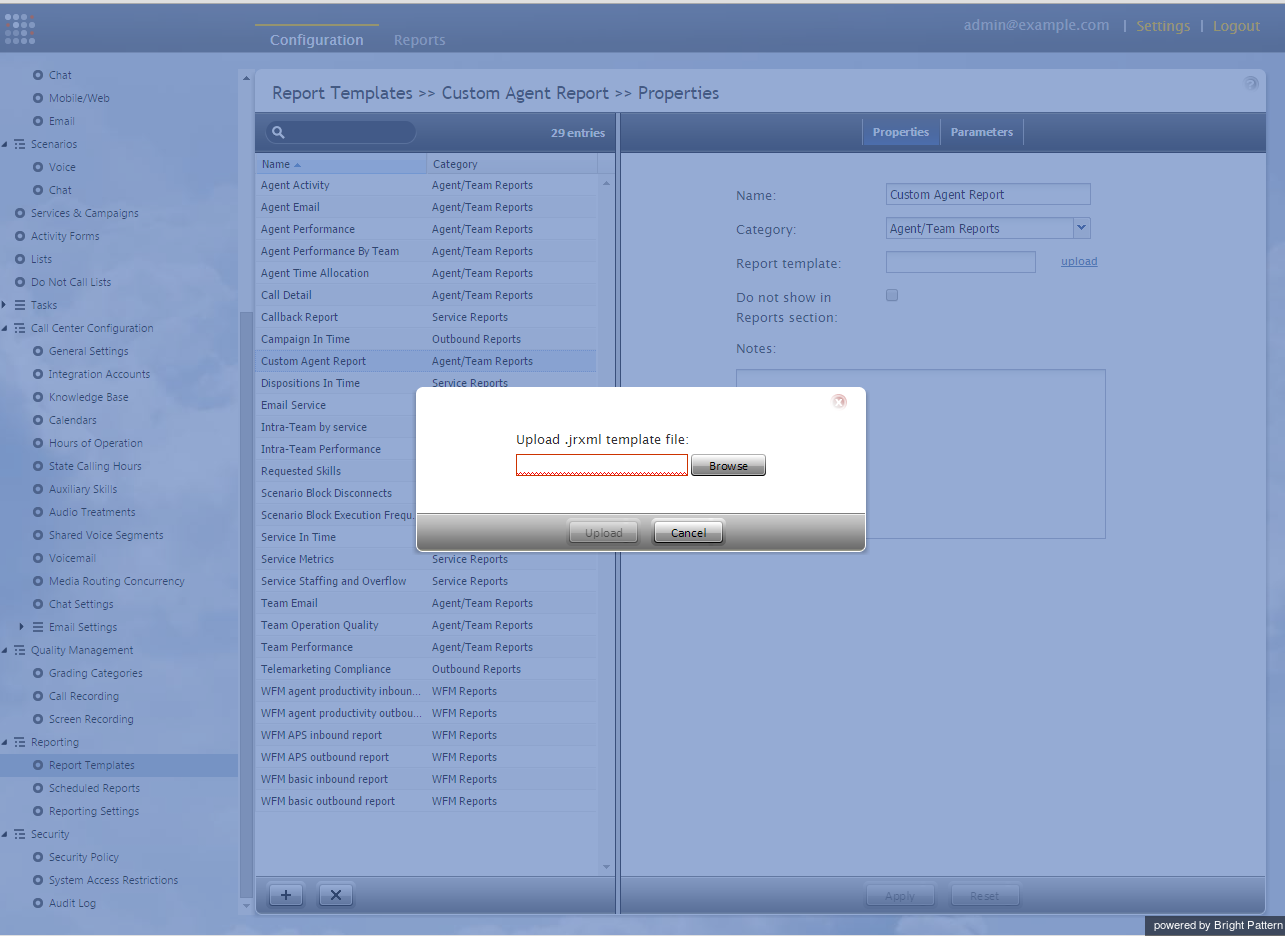This screenshot has height=936, width=1285.
Task: Open Do Not Call Lists
Action: (x=70, y=282)
